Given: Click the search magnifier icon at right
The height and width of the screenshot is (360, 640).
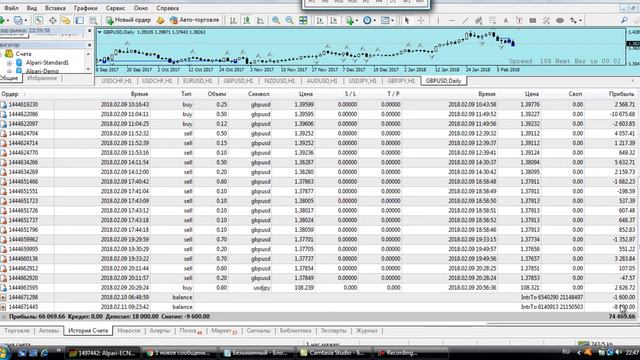Looking at the screenshot, I should pyautogui.click(x=624, y=20).
